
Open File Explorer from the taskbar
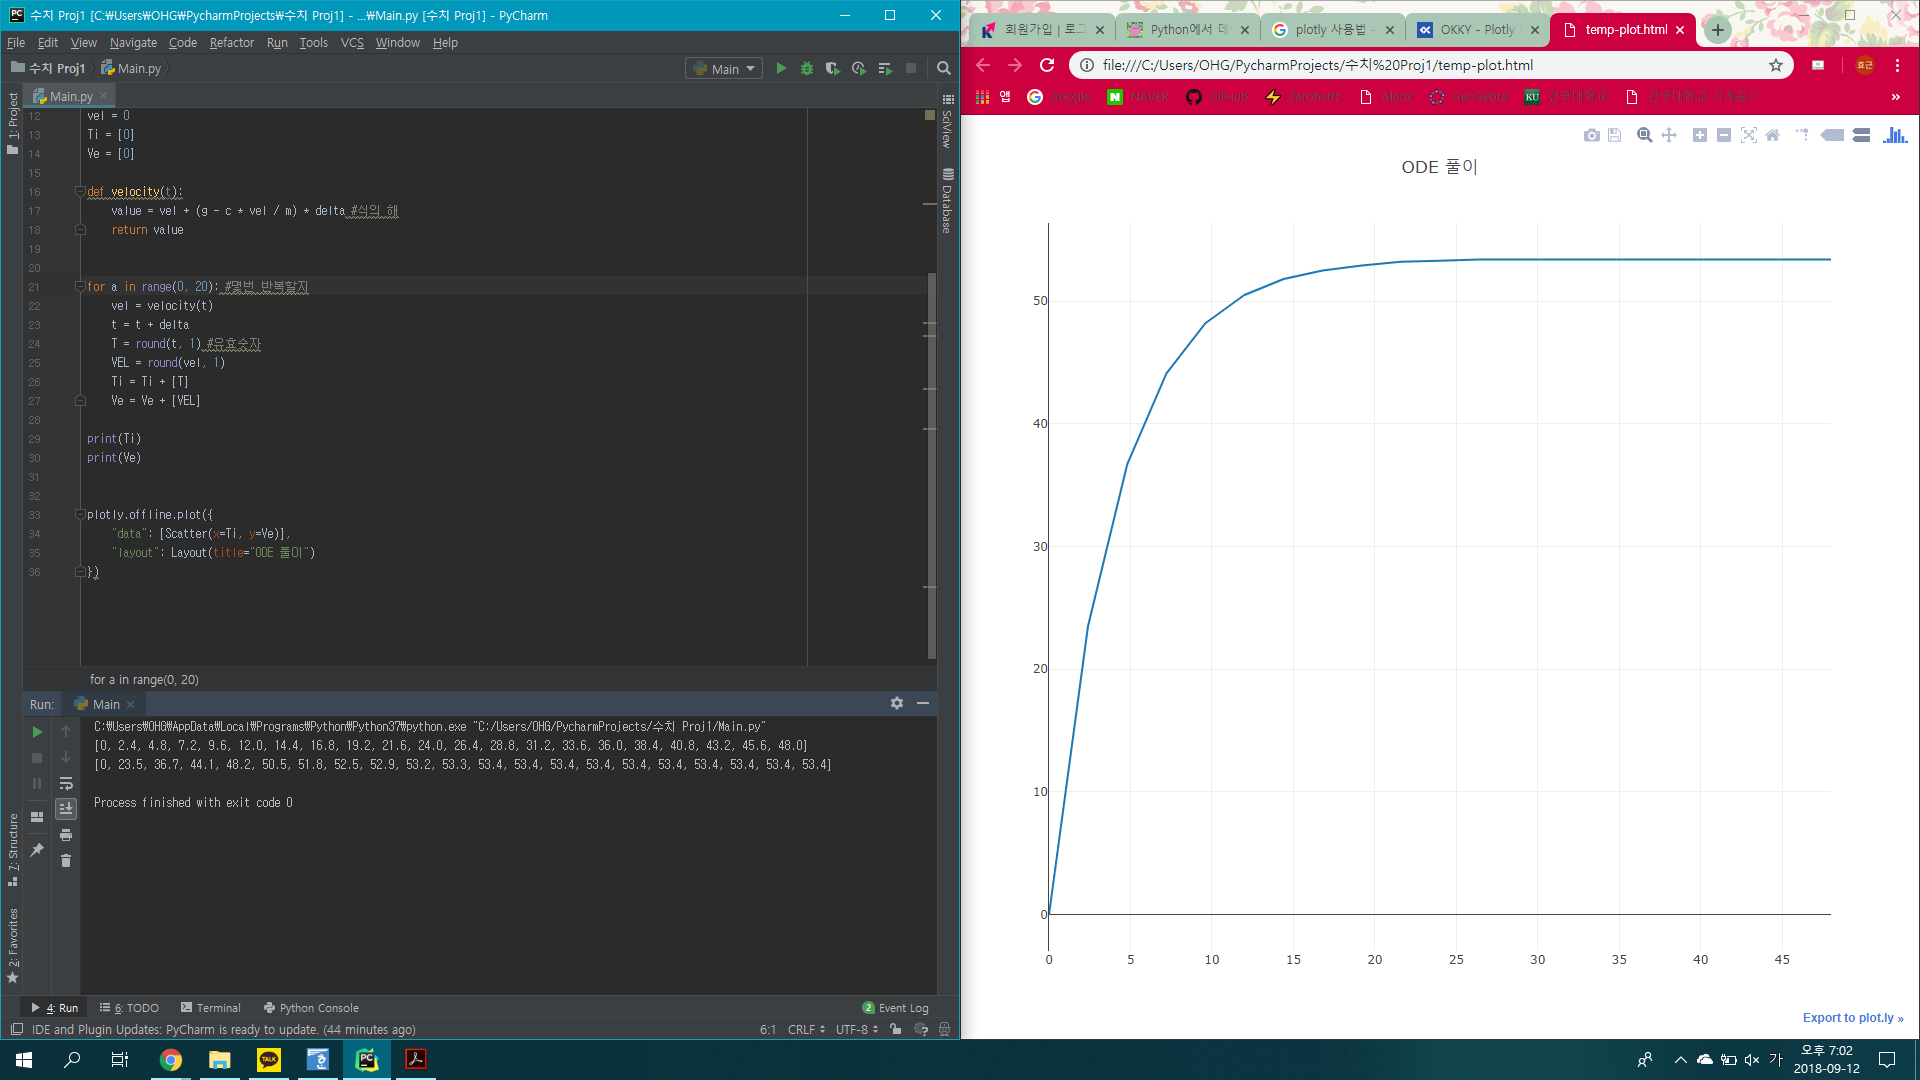pos(220,1060)
